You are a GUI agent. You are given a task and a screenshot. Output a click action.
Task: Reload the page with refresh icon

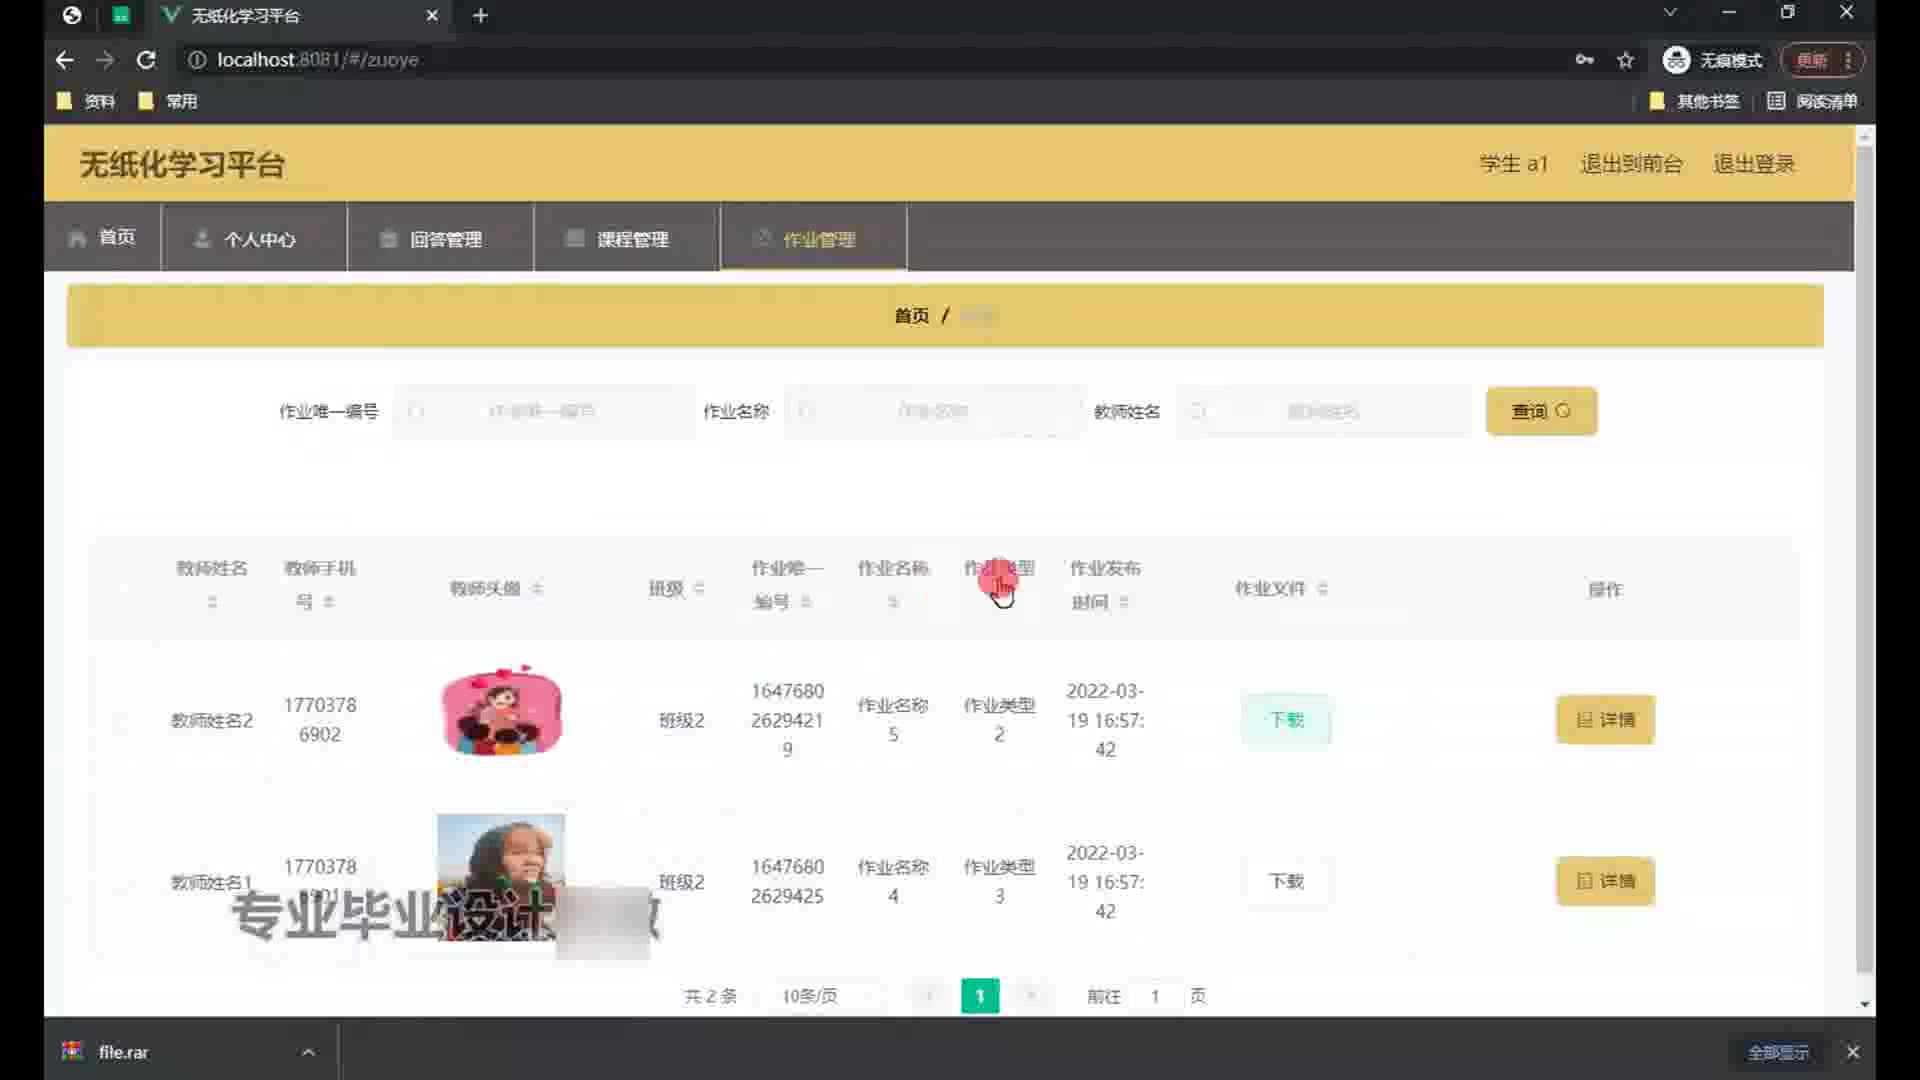146,60
